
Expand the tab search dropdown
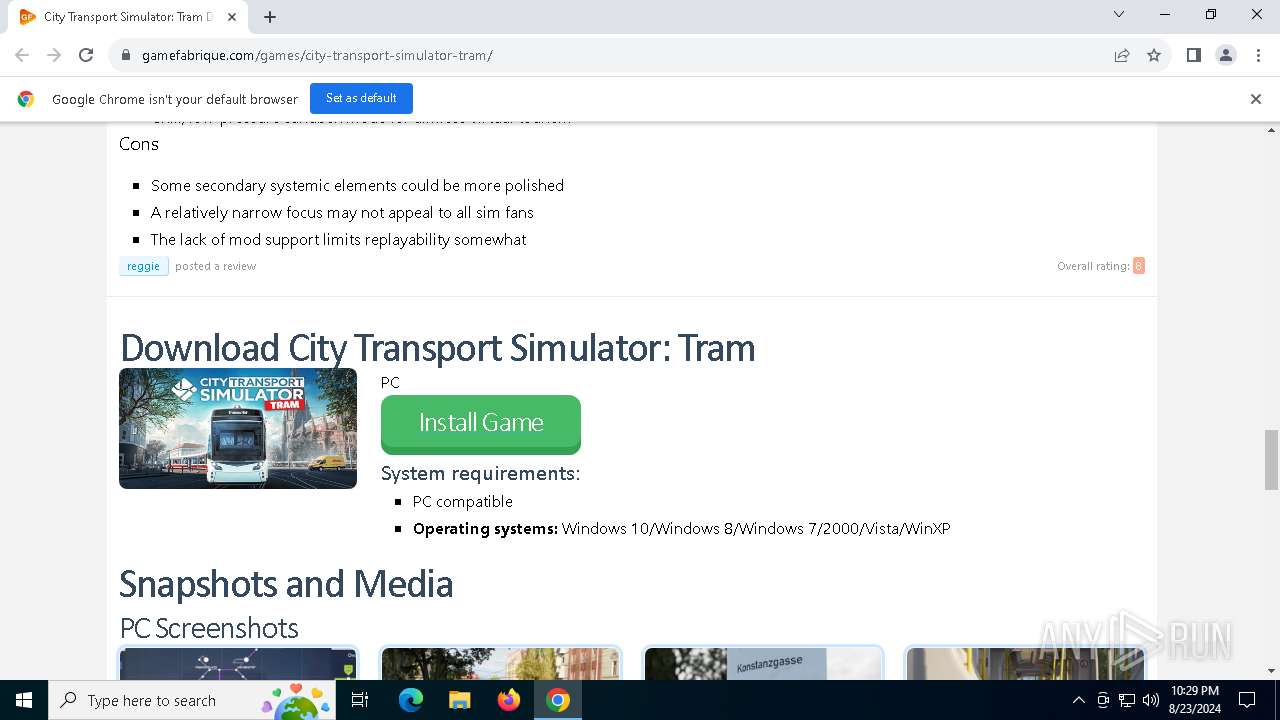pyautogui.click(x=1119, y=14)
